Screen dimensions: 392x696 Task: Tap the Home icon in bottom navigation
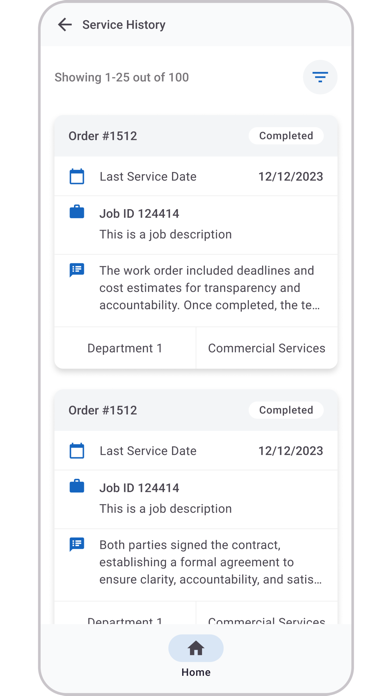point(196,648)
